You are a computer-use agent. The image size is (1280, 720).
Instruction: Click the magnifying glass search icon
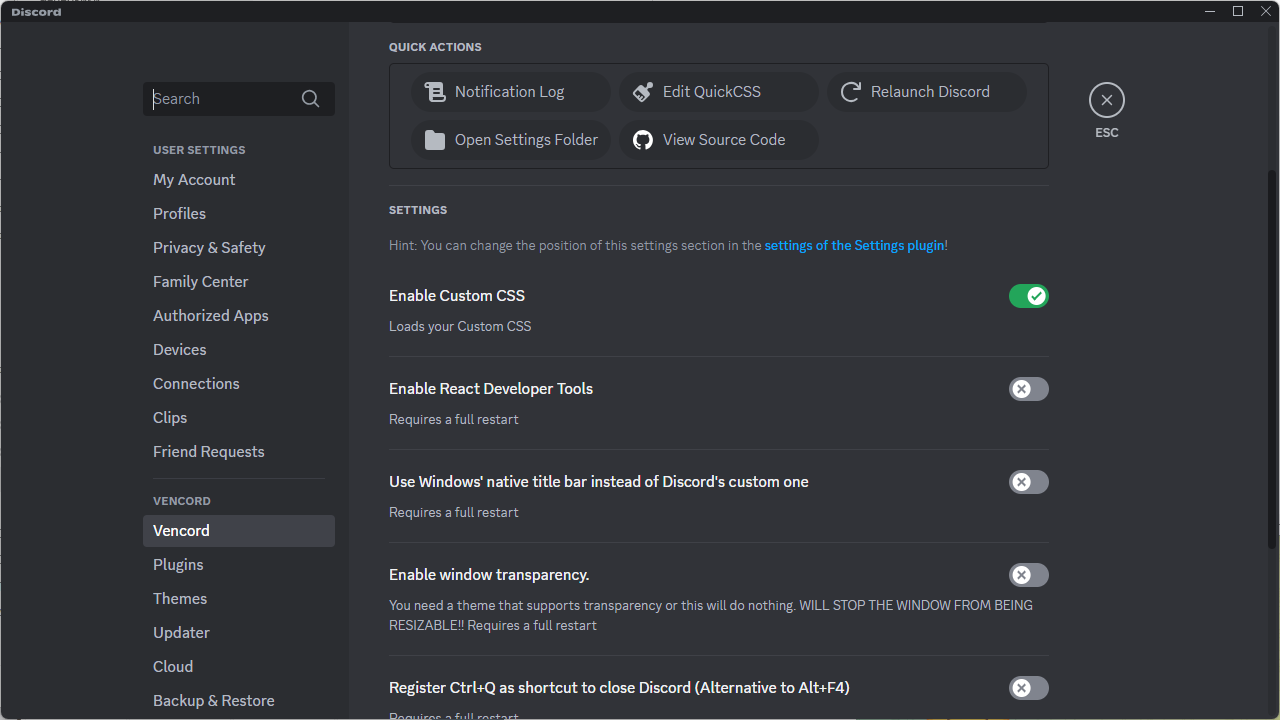pyautogui.click(x=310, y=99)
